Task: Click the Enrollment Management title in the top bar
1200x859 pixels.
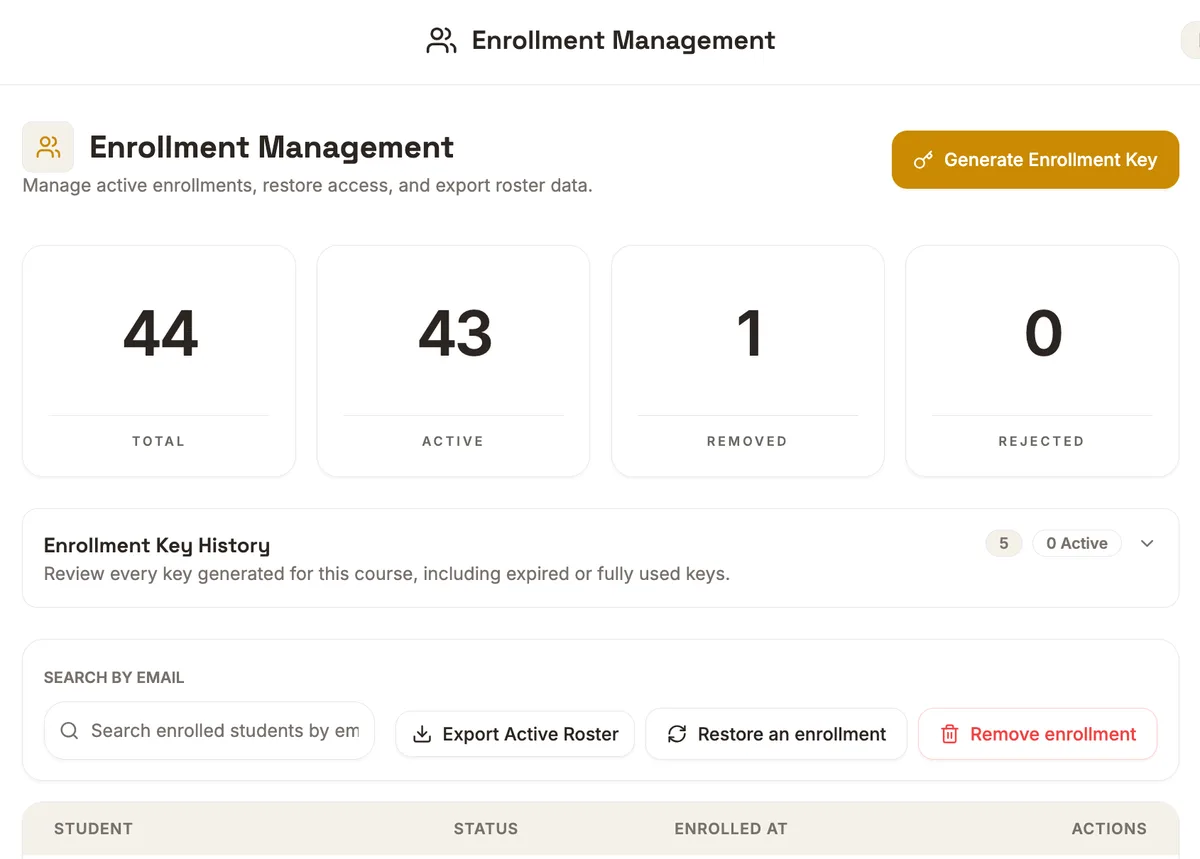Action: tap(623, 41)
